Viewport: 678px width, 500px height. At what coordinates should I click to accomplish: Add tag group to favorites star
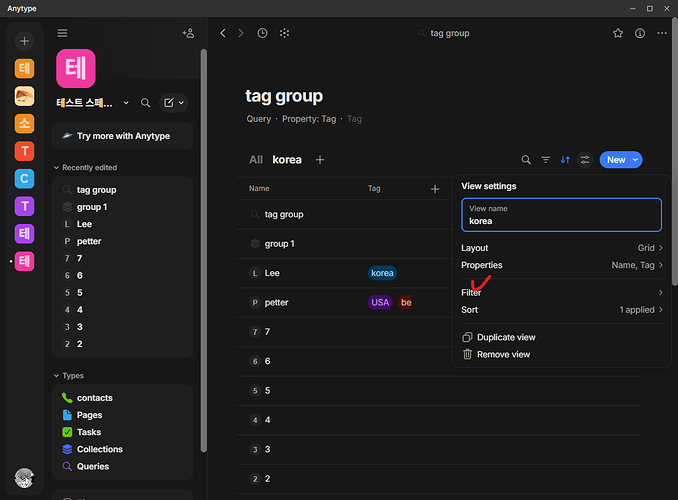(618, 33)
